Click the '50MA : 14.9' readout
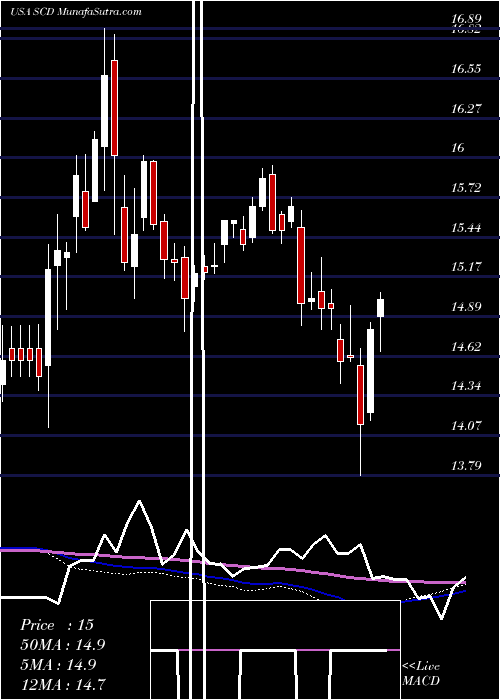 tap(63, 645)
